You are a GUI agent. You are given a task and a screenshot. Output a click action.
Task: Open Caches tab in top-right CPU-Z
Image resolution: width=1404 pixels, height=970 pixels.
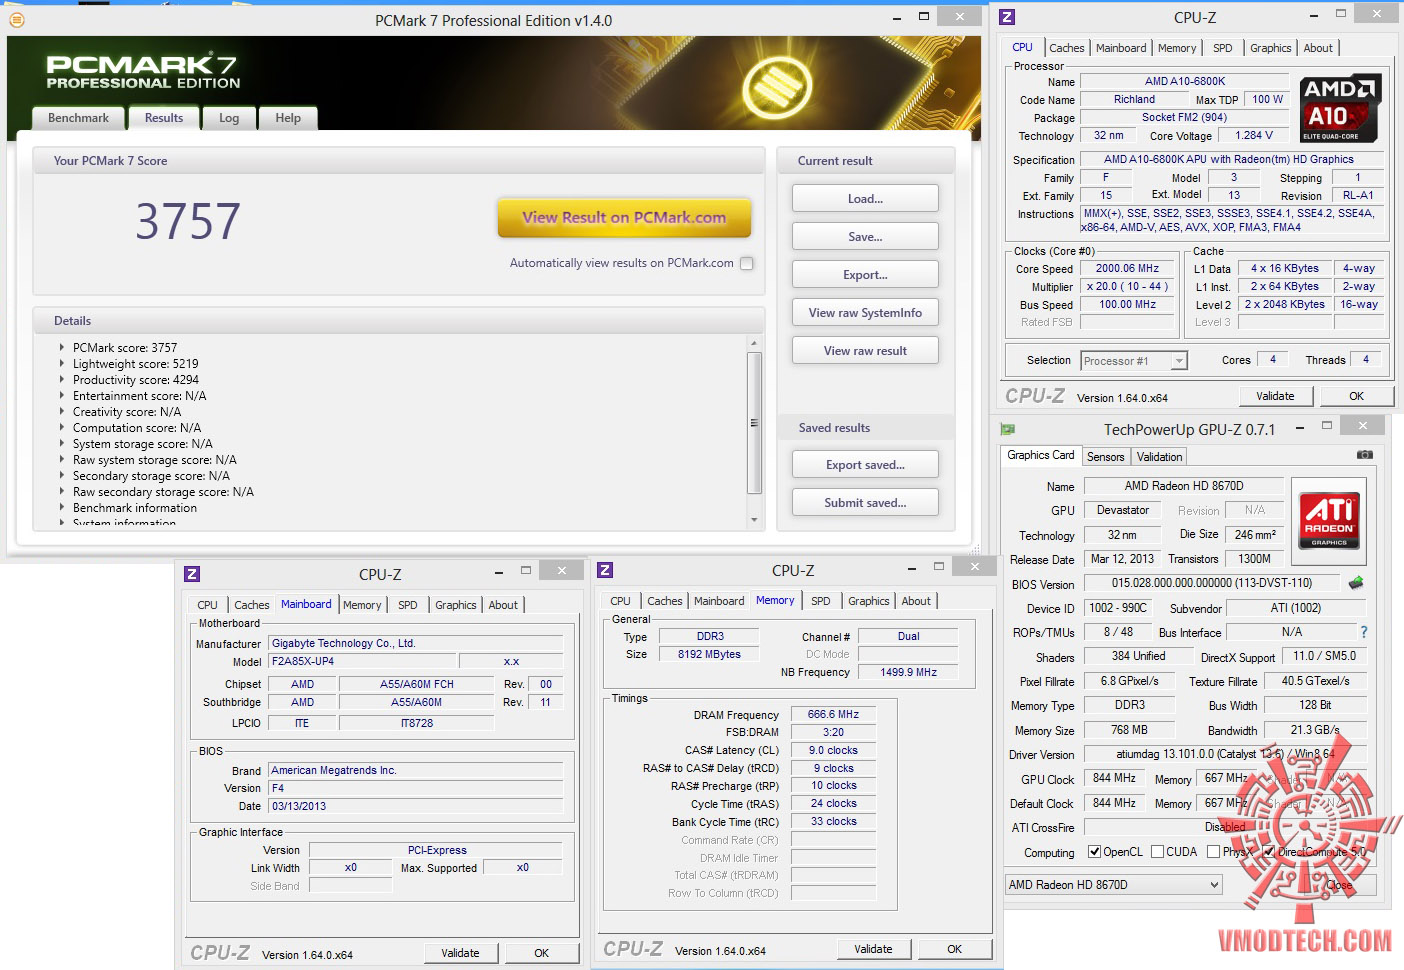pyautogui.click(x=1066, y=48)
